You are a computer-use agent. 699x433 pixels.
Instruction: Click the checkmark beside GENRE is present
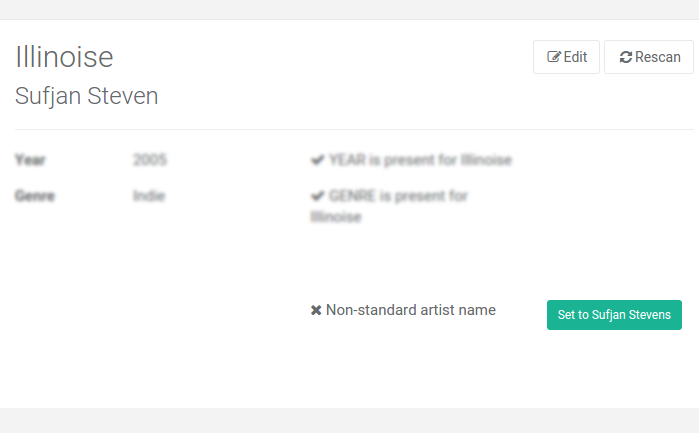tap(317, 196)
